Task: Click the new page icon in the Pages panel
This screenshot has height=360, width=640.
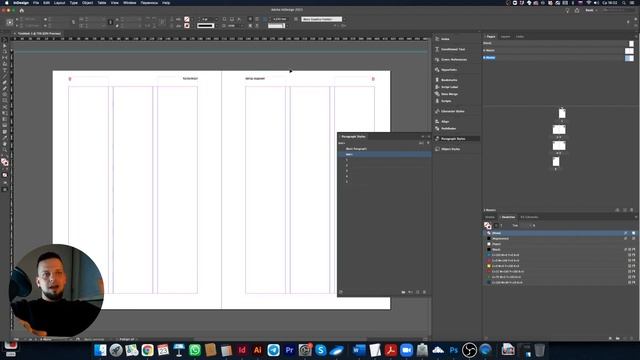Action: click(x=624, y=210)
